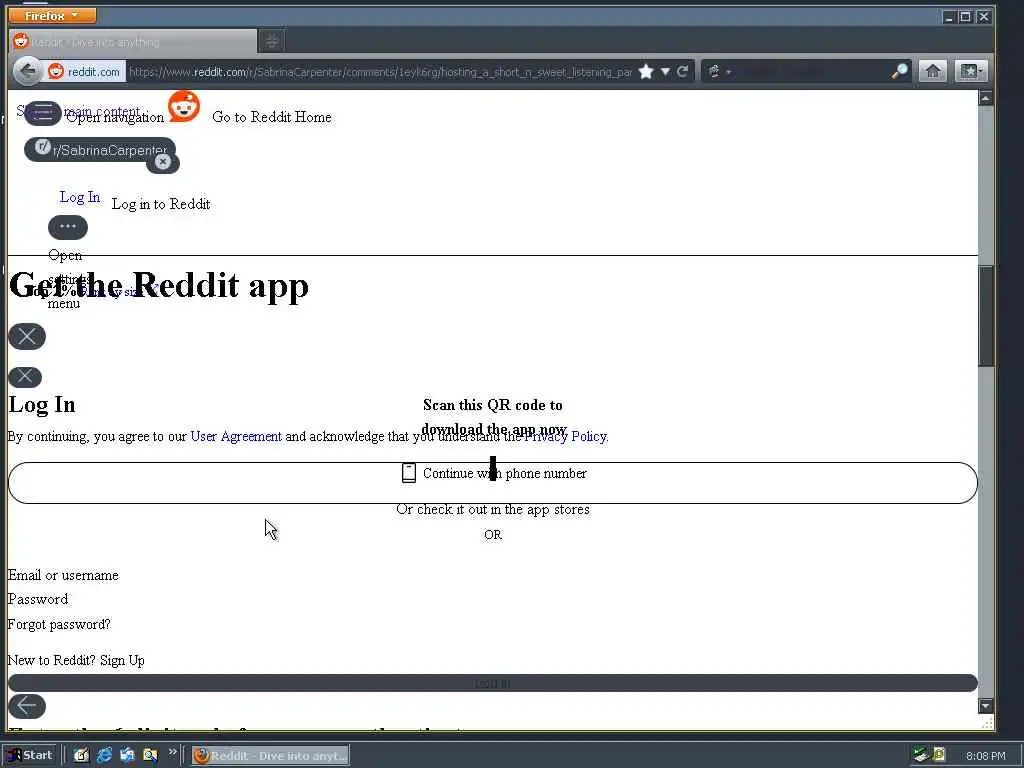Open the search engine selector dropdown
The height and width of the screenshot is (768, 1024).
pyautogui.click(x=718, y=72)
